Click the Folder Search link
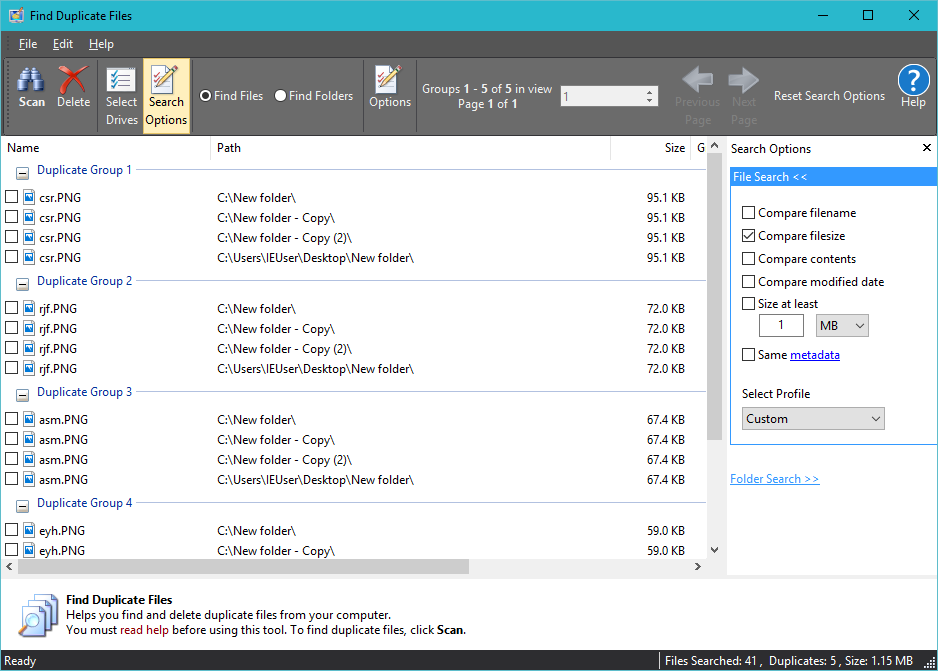 (x=775, y=478)
